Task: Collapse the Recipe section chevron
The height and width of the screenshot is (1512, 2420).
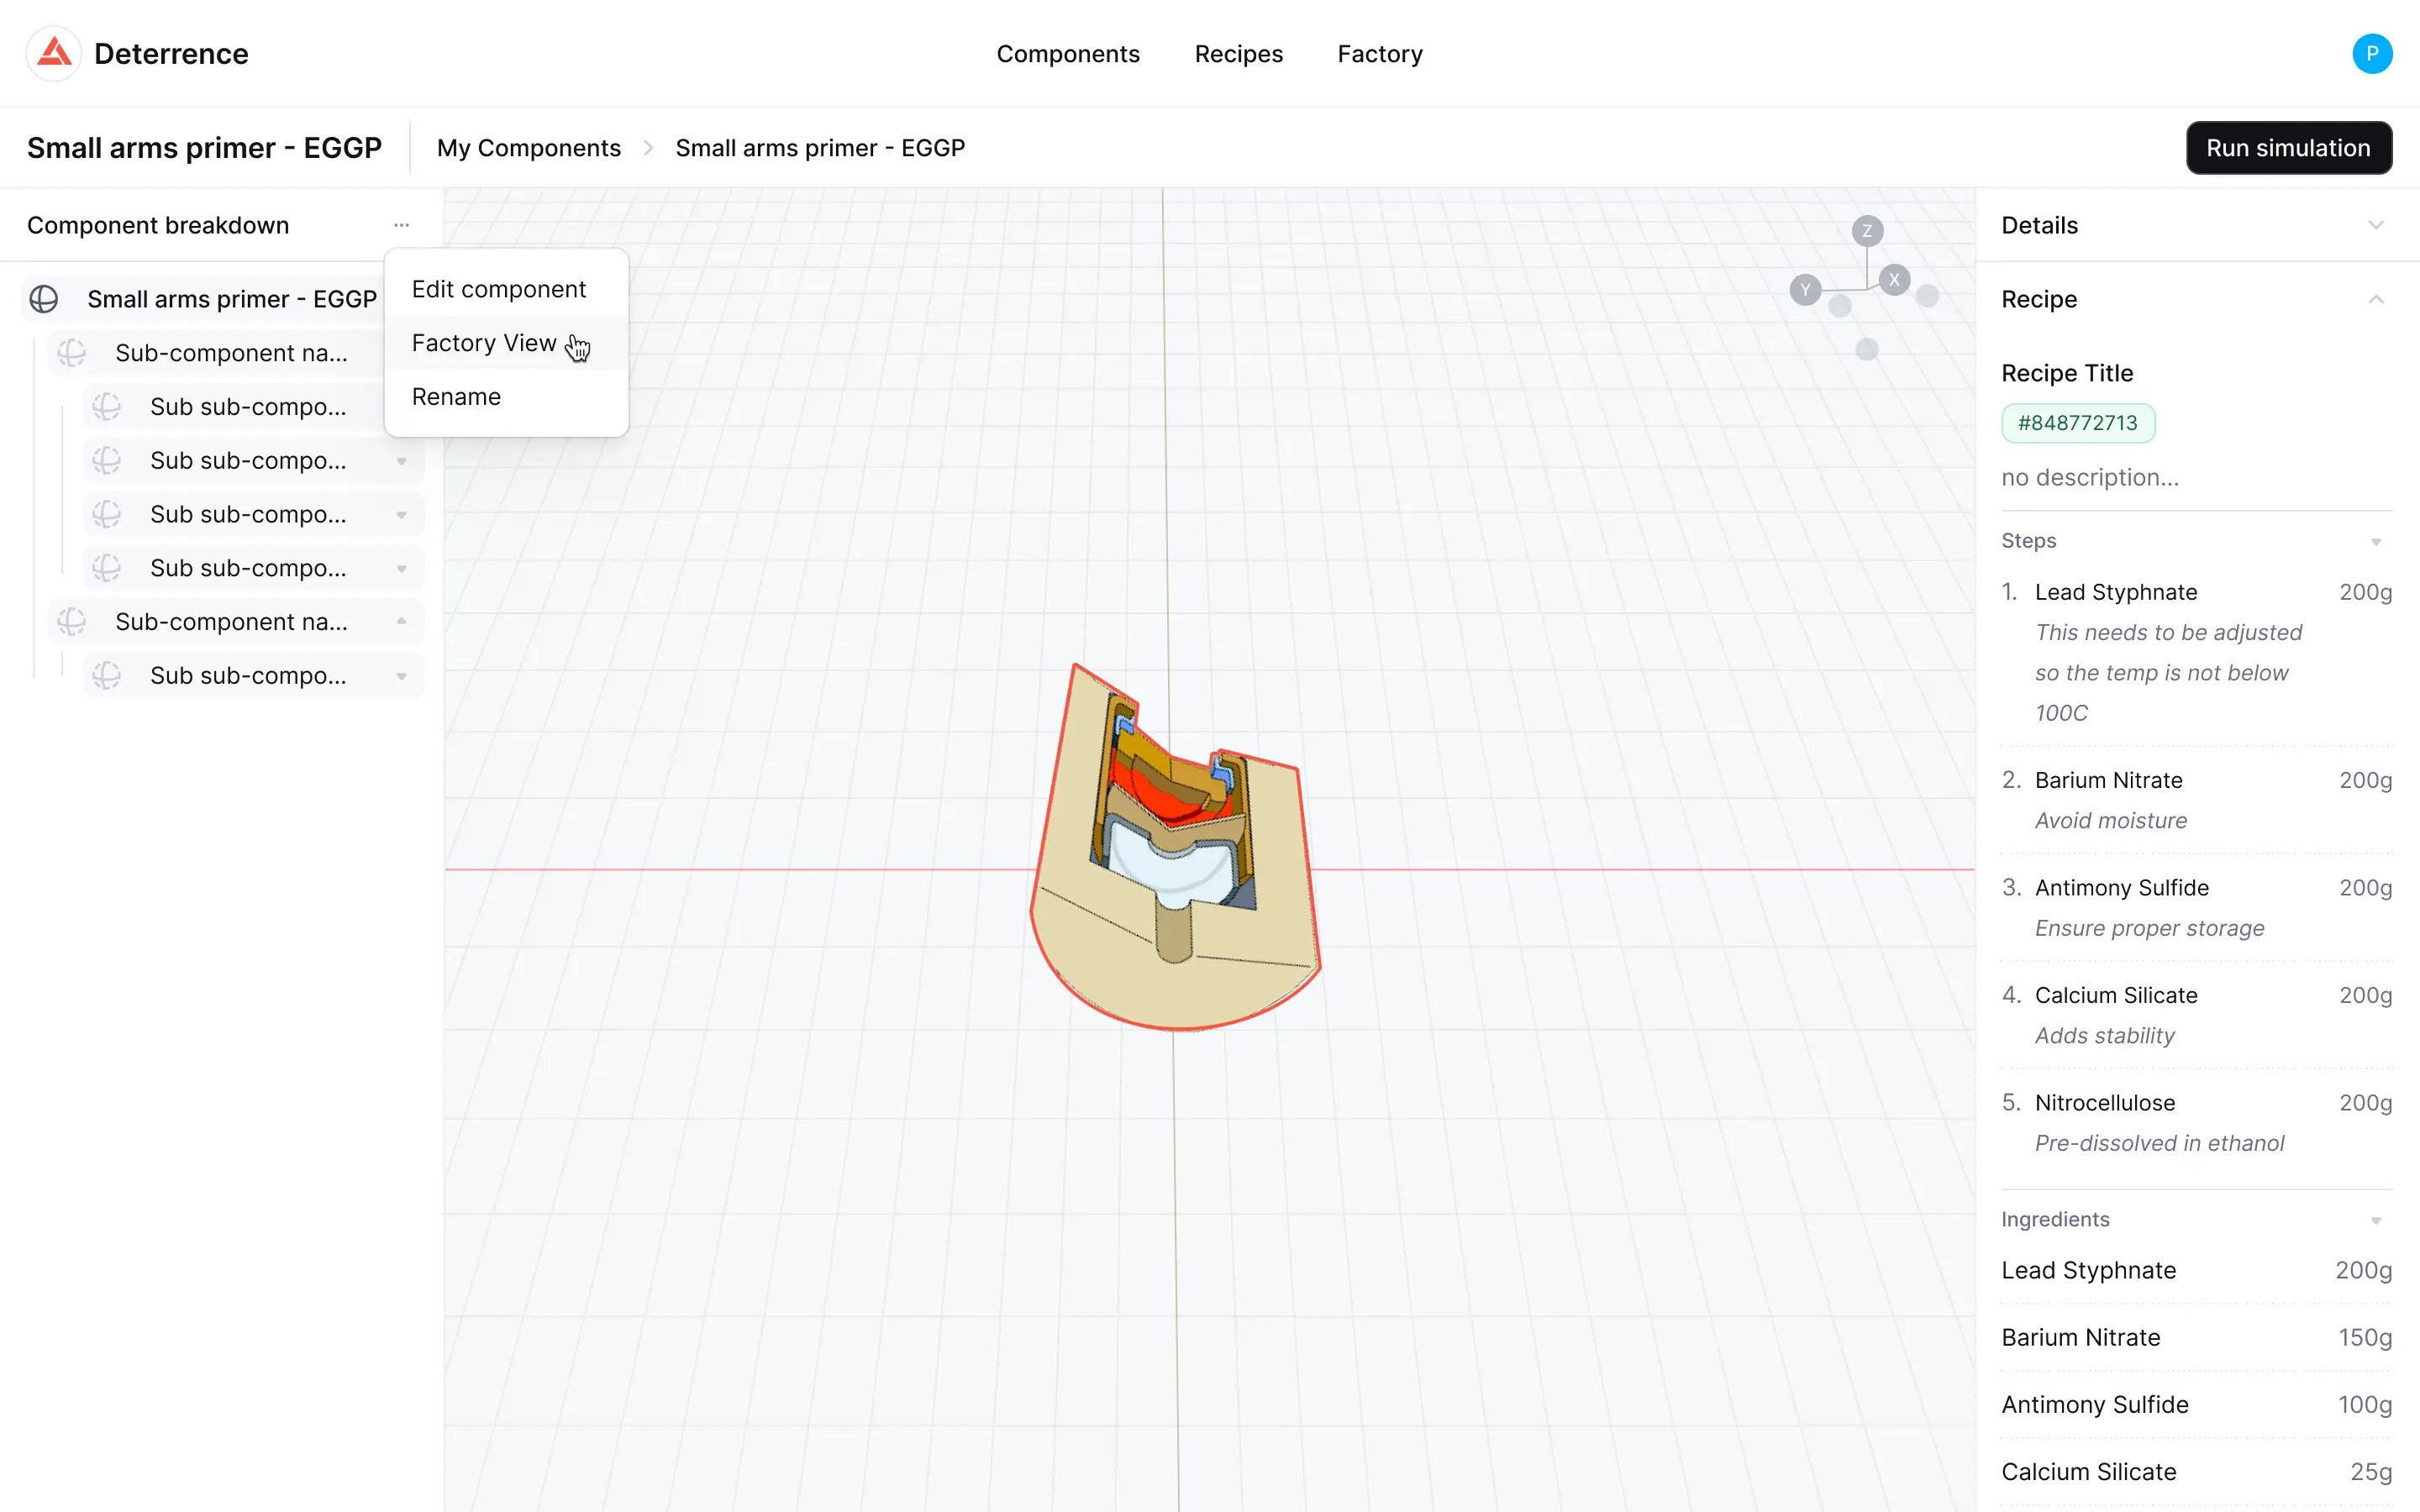Action: (x=2375, y=299)
